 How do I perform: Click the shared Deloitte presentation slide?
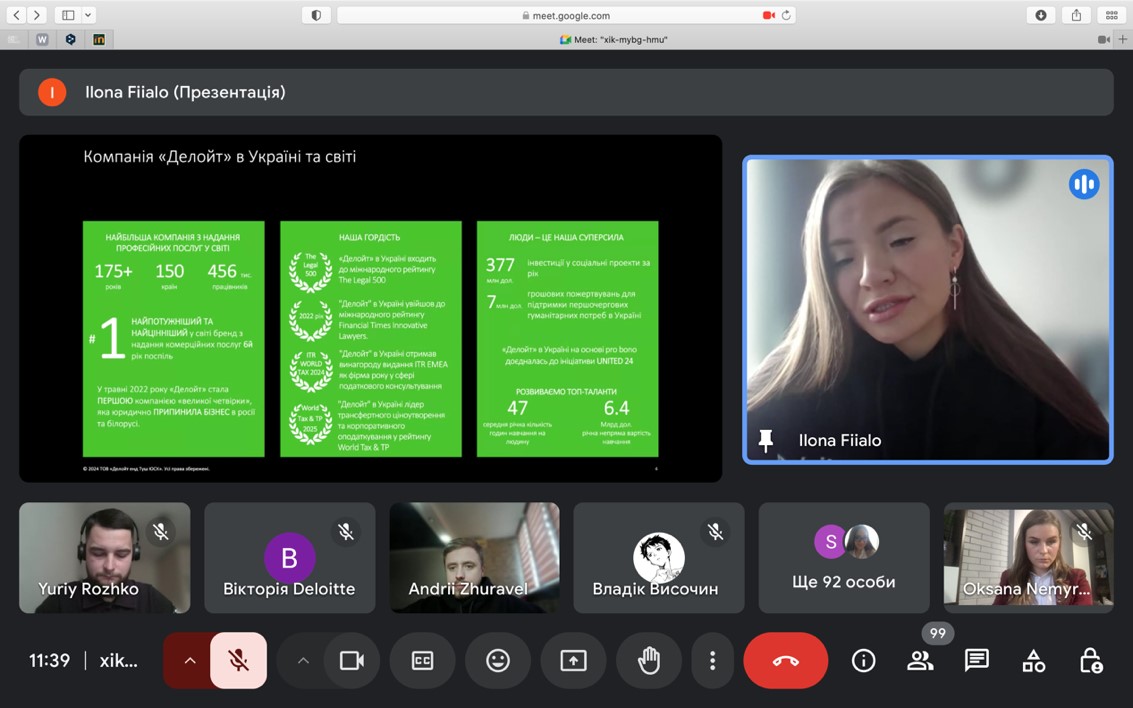pyautogui.click(x=370, y=308)
